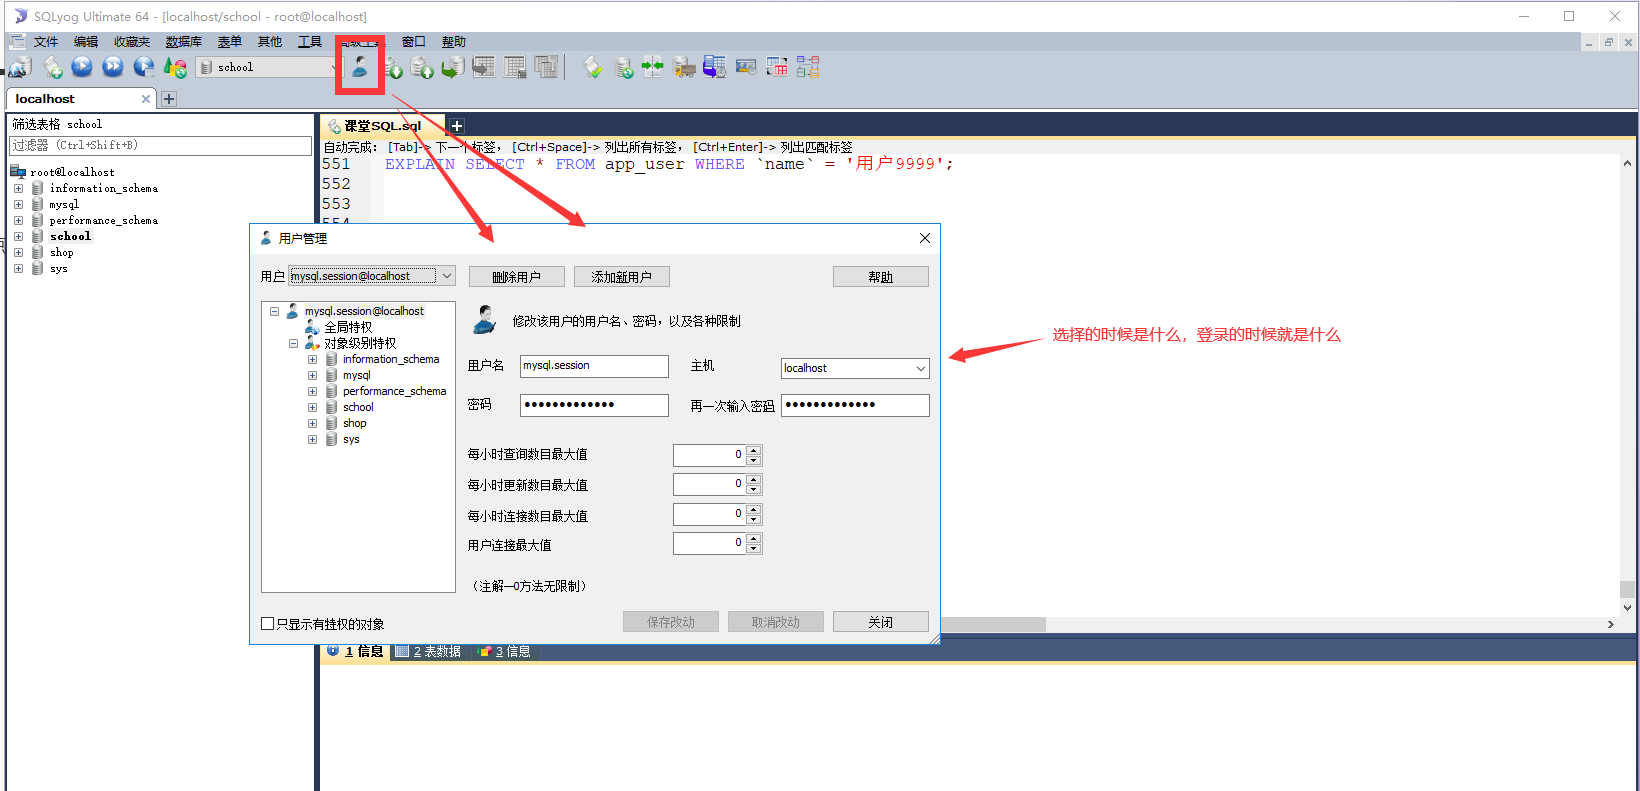Click the execute query play icon
This screenshot has width=1640, height=791.
[x=82, y=67]
